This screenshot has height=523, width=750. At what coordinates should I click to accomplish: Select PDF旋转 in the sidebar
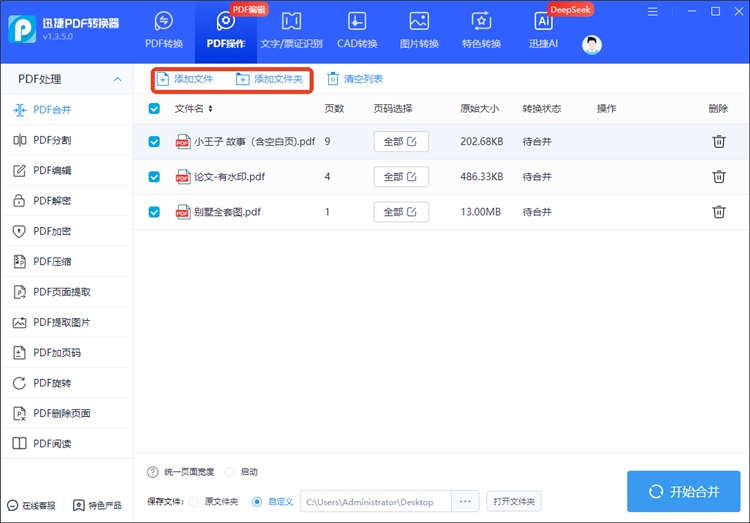click(66, 383)
